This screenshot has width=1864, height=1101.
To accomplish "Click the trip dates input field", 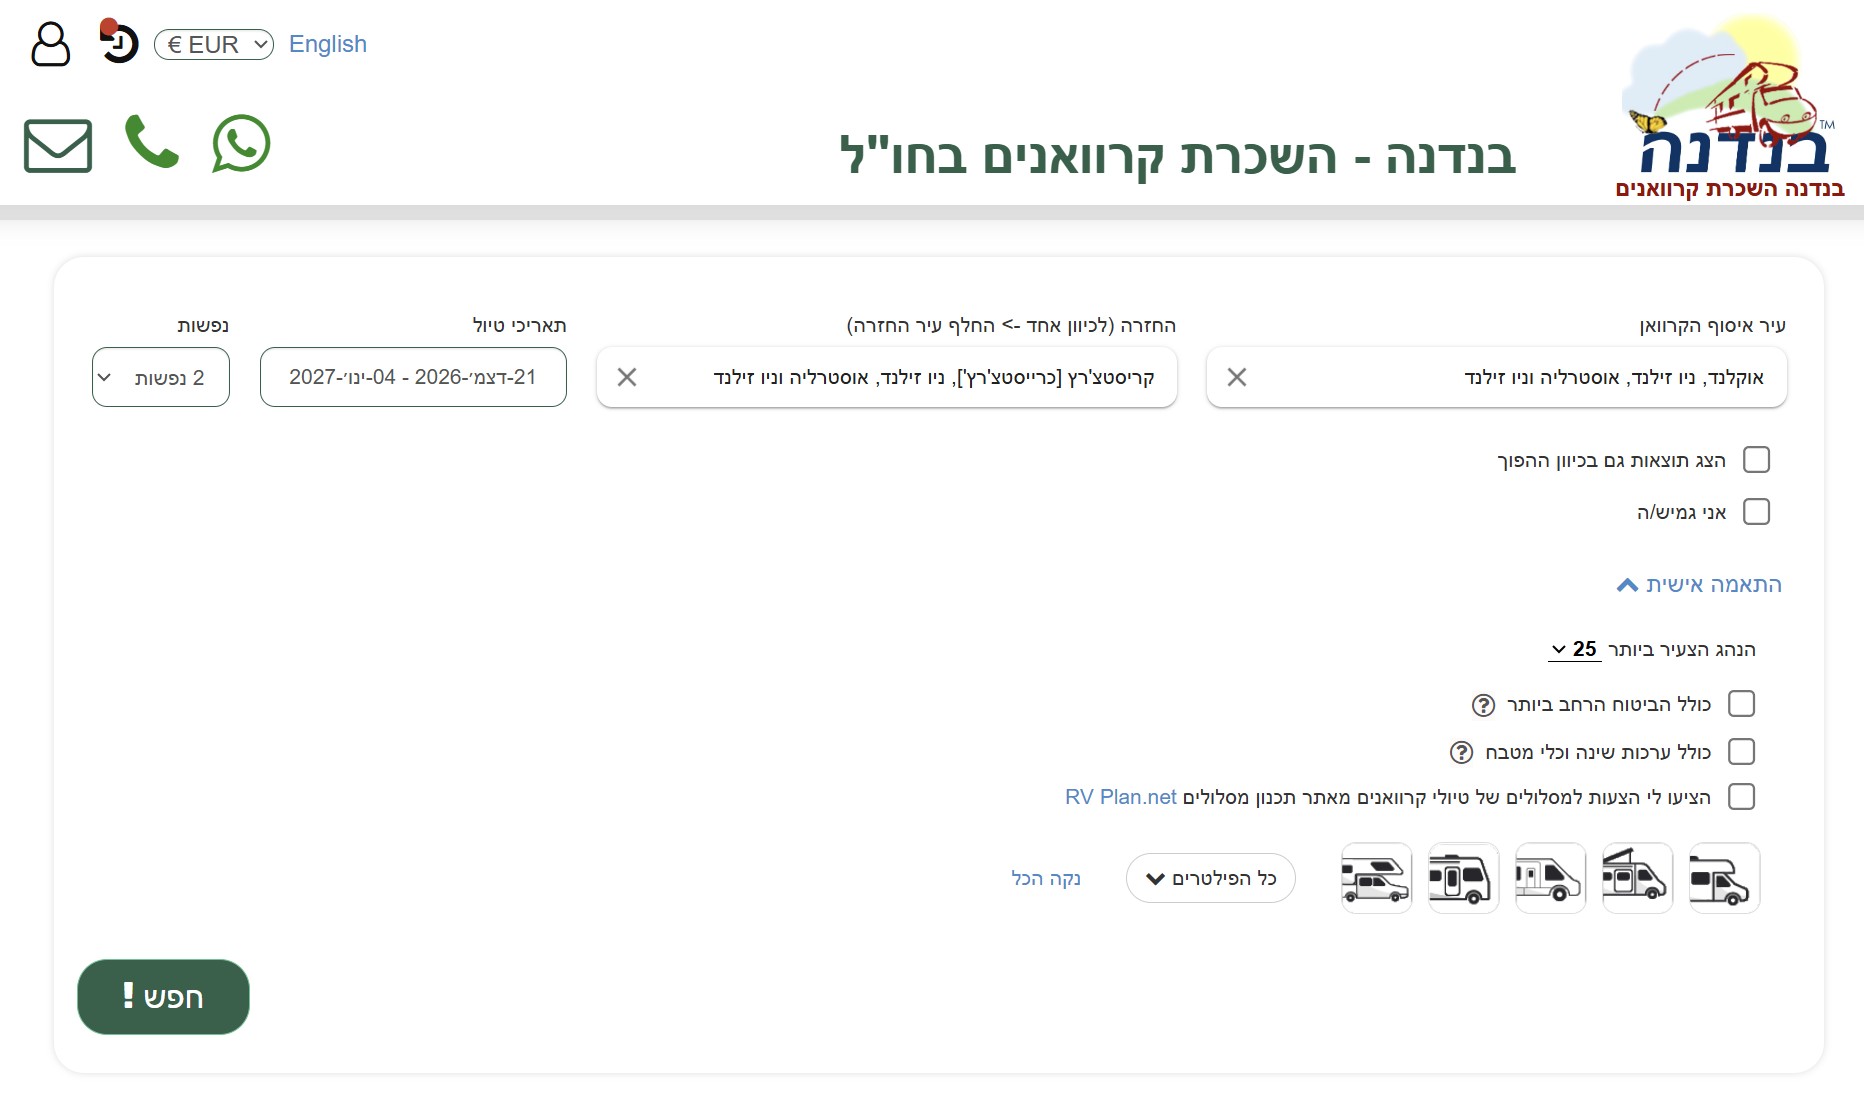I will pos(413,377).
